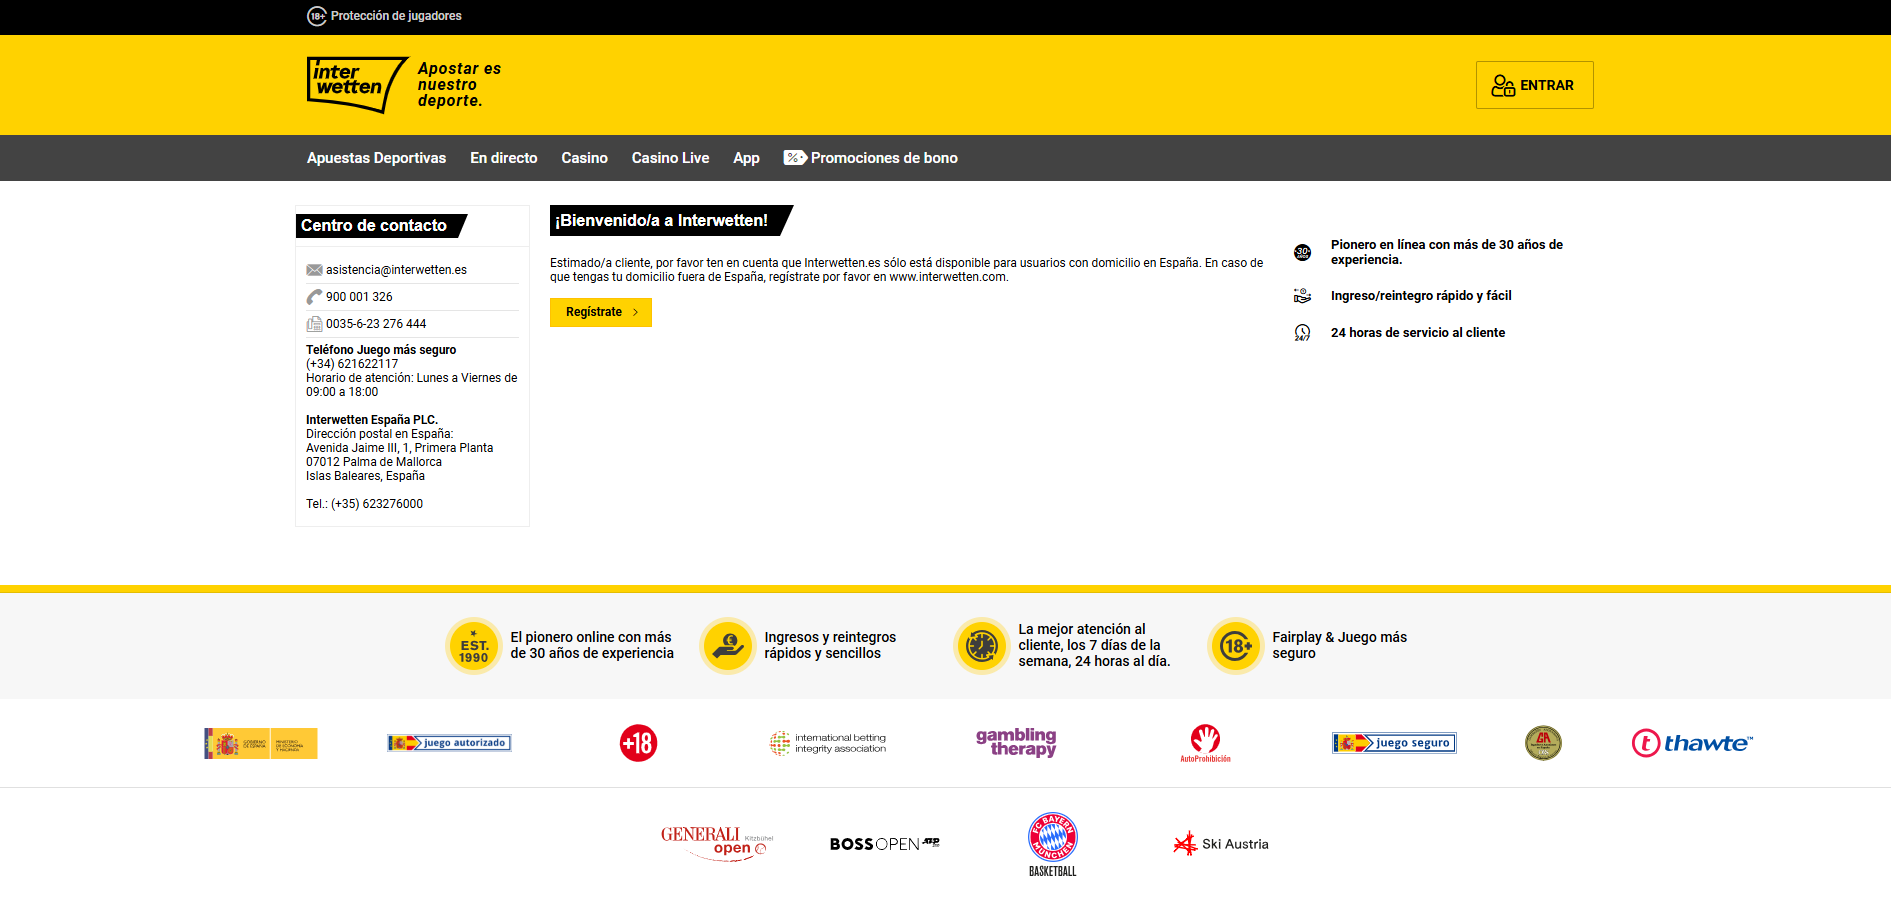Viewport: 1891px width, 900px height.
Task: Click the Ski Austria sponsor logo
Action: coord(1221,844)
